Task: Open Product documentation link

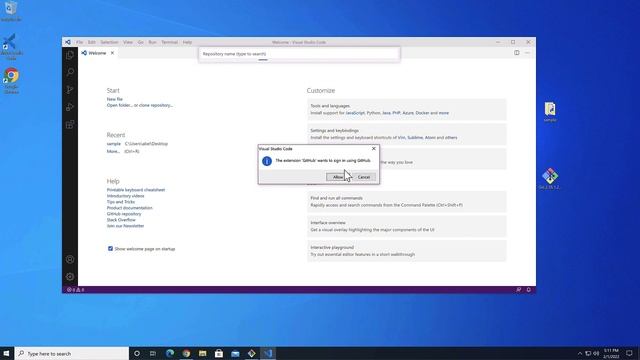Action: [x=129, y=208]
